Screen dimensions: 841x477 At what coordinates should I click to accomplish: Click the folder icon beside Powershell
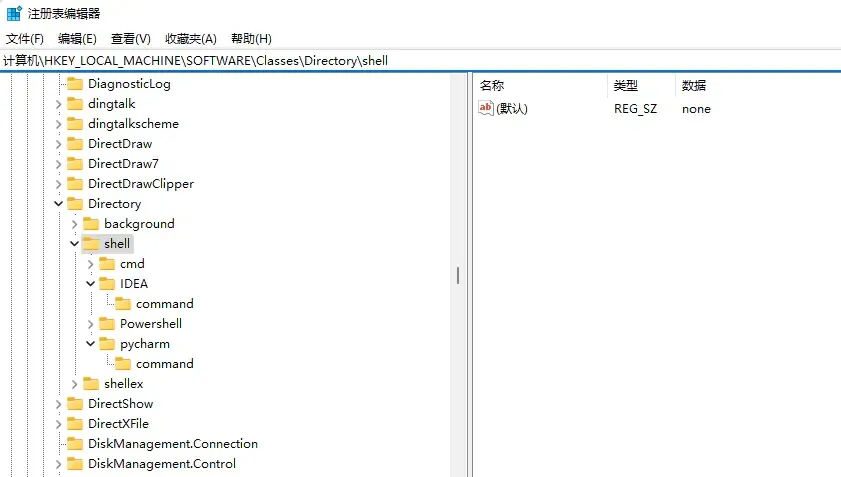click(107, 324)
